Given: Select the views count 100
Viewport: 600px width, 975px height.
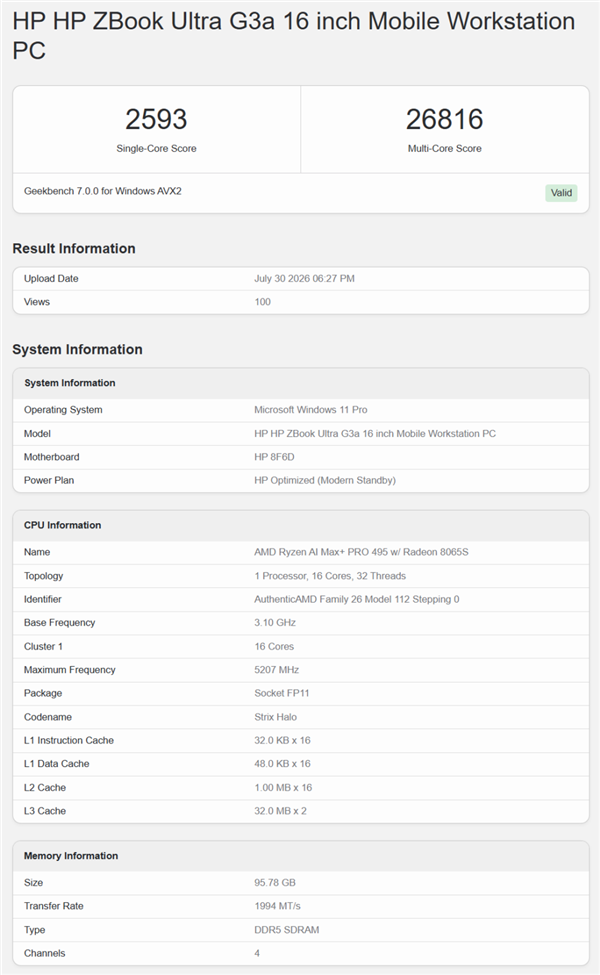Looking at the screenshot, I should [x=262, y=302].
